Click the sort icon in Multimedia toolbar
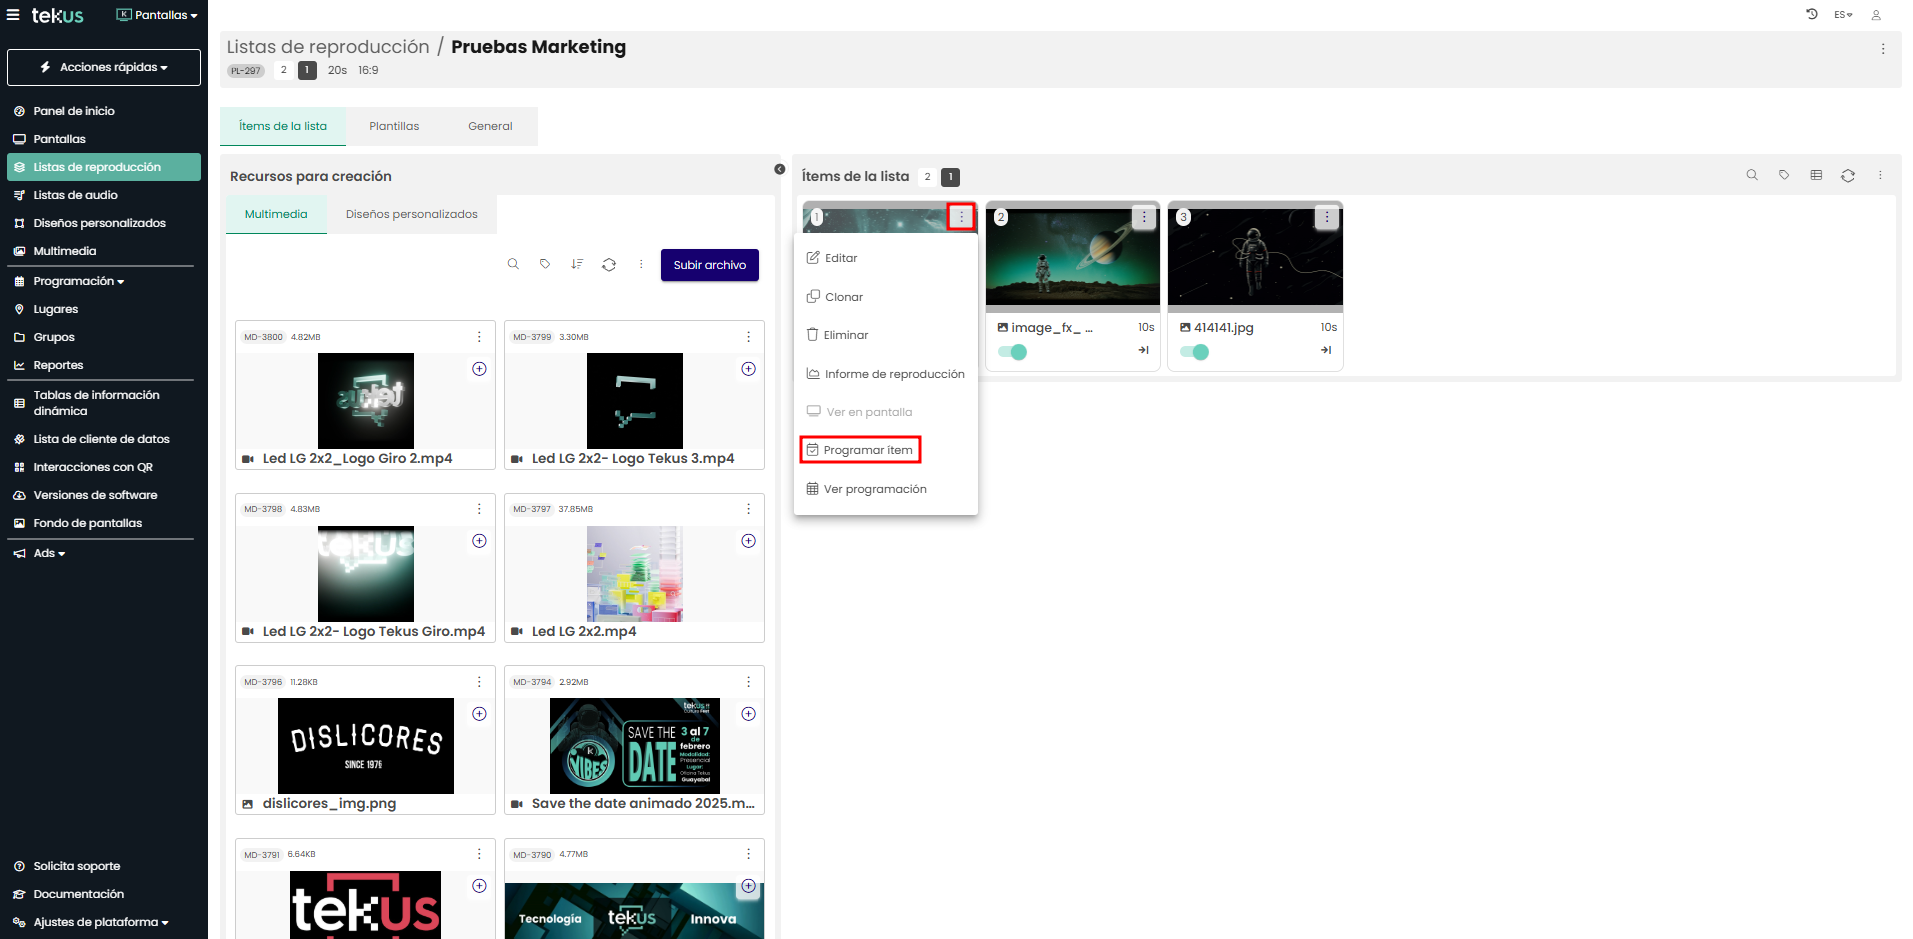Image resolution: width=1913 pixels, height=939 pixels. (x=577, y=265)
